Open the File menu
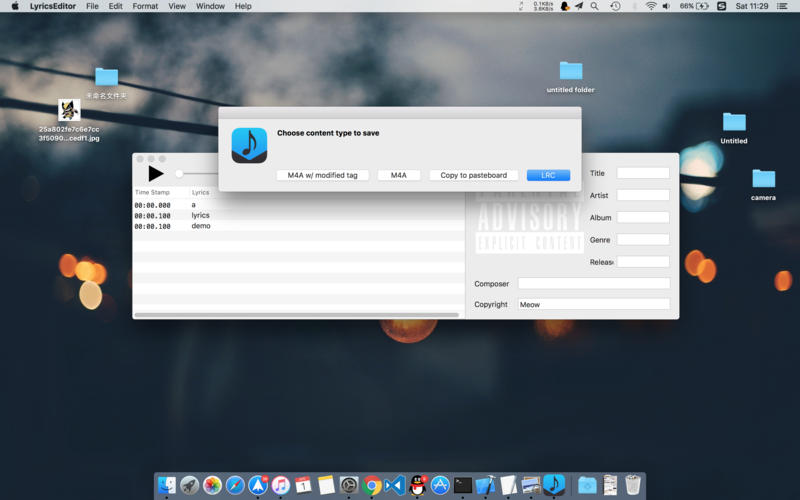The height and width of the screenshot is (500, 800). (x=92, y=6)
